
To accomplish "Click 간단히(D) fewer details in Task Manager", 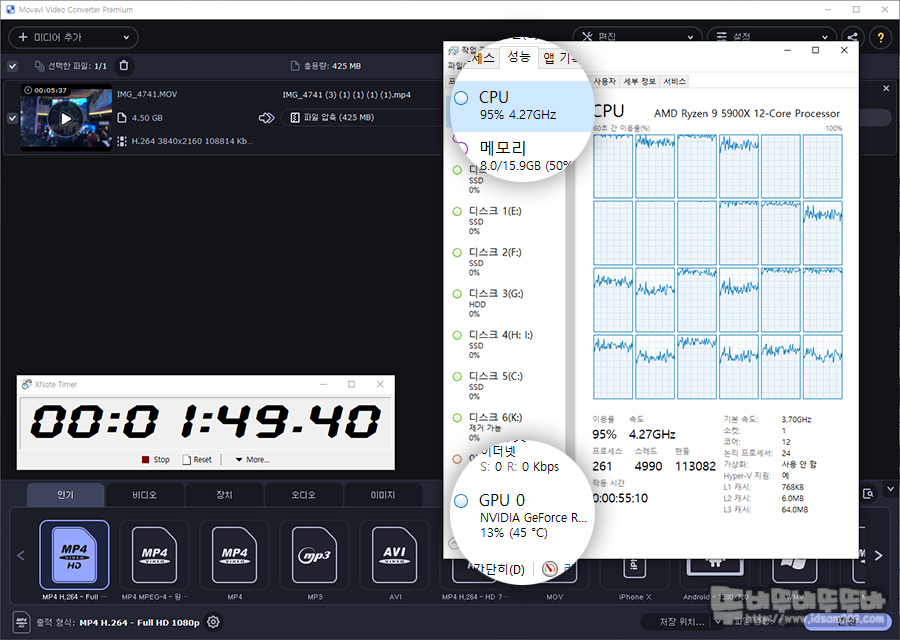I will click(499, 569).
